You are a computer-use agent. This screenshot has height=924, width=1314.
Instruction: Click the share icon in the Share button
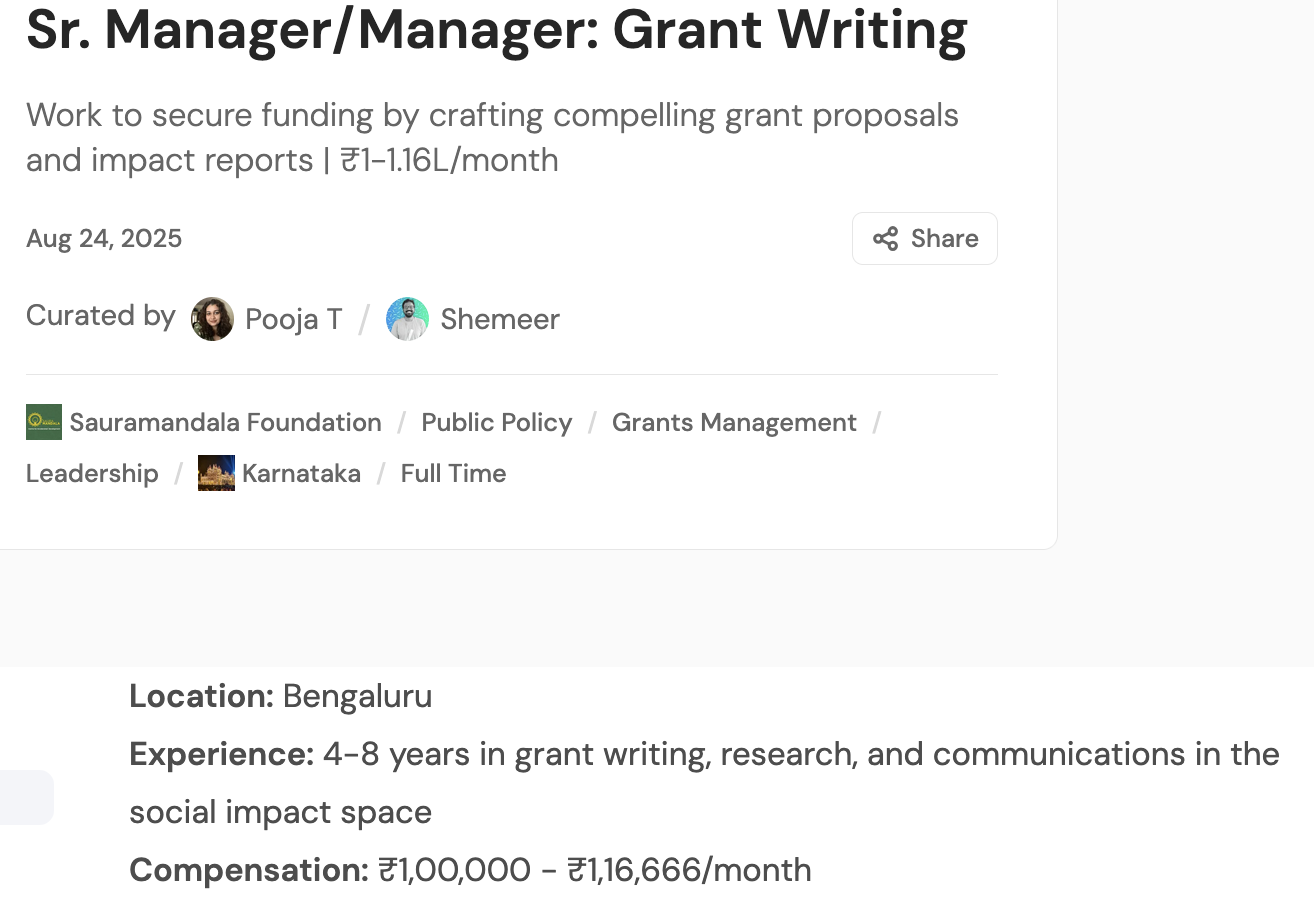click(885, 239)
